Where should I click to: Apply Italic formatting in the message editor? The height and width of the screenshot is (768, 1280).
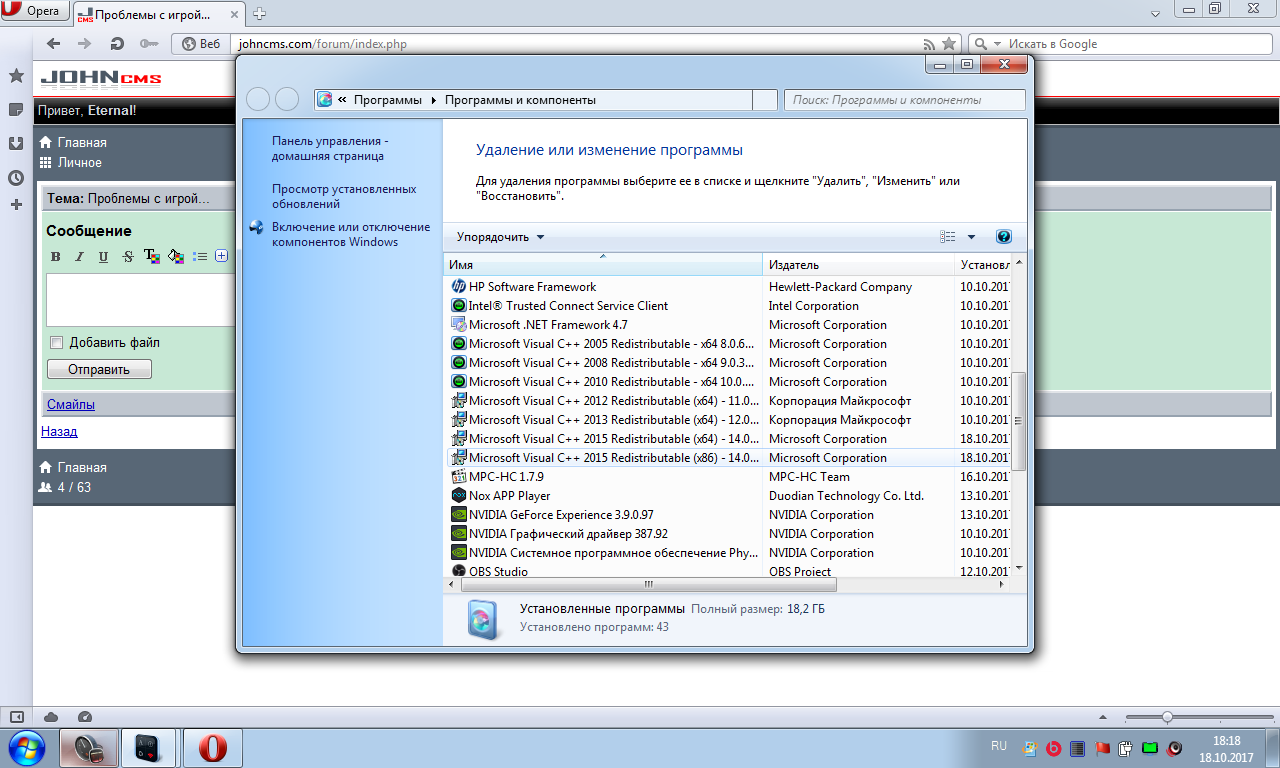click(x=80, y=257)
